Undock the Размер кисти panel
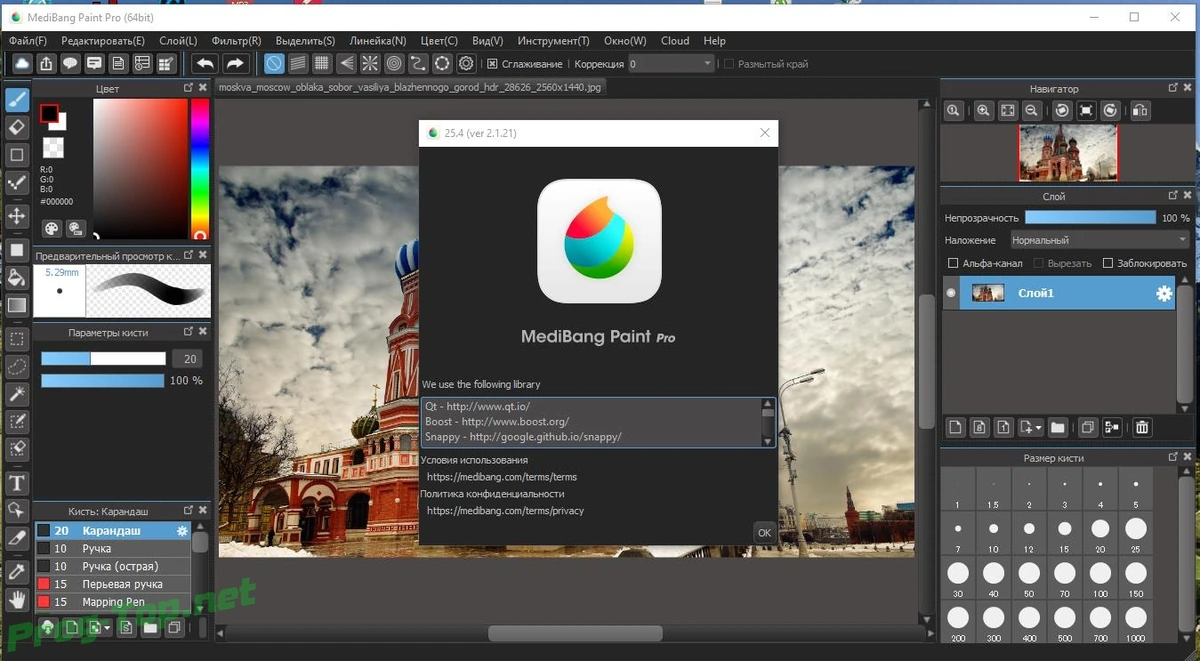 coord(1173,456)
